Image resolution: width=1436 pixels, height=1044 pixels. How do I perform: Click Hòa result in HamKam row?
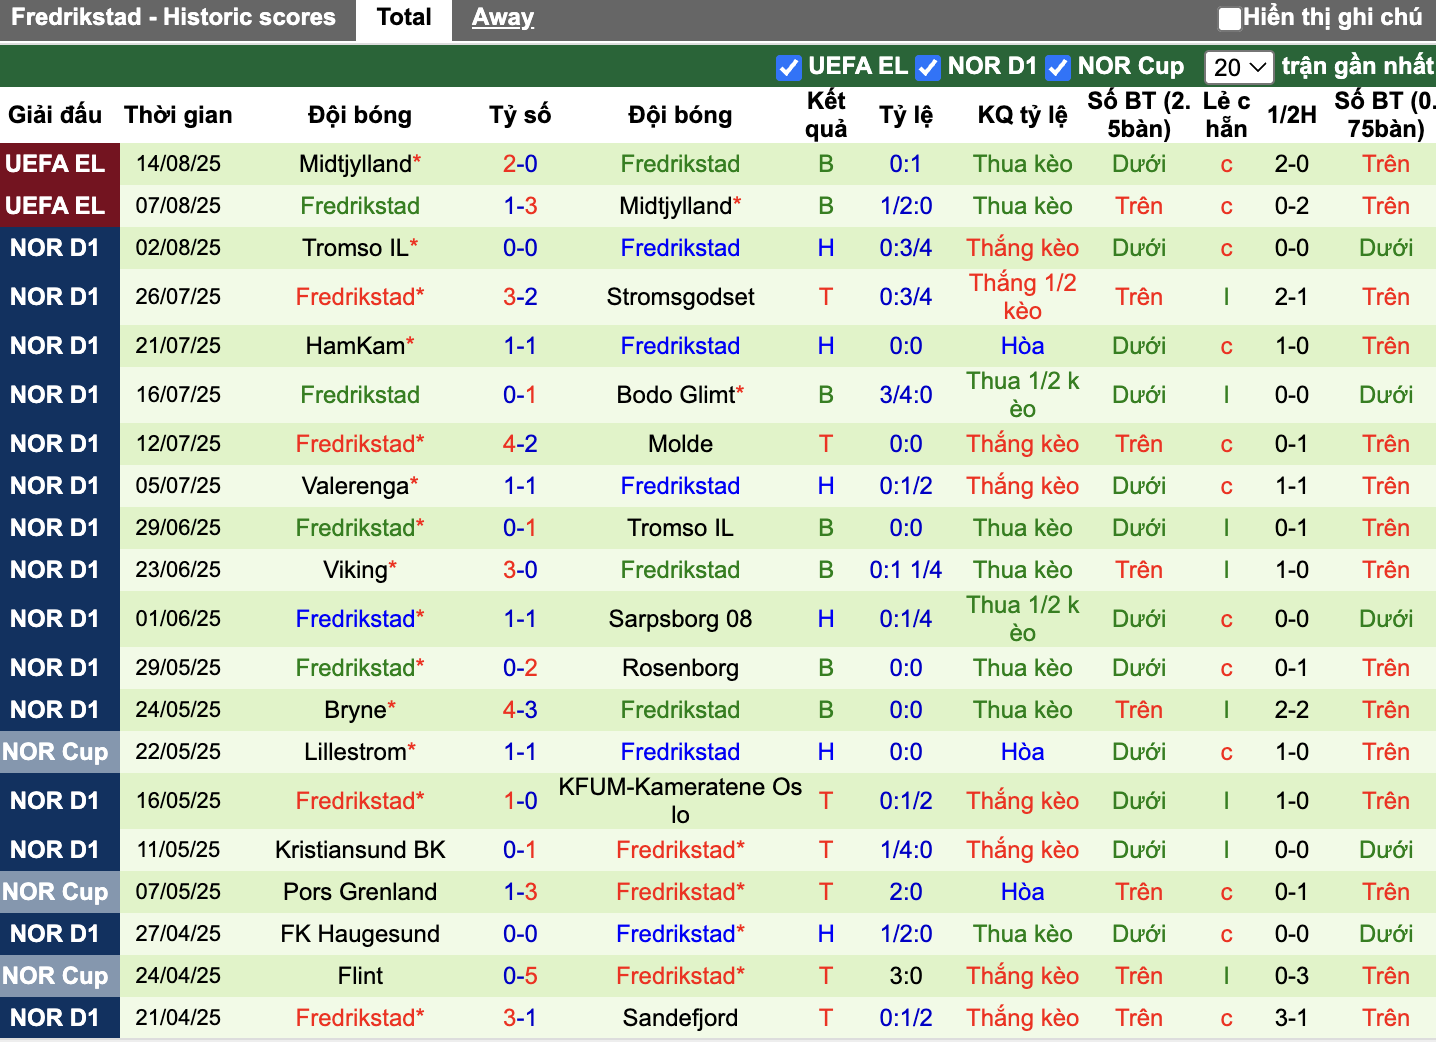[1022, 346]
